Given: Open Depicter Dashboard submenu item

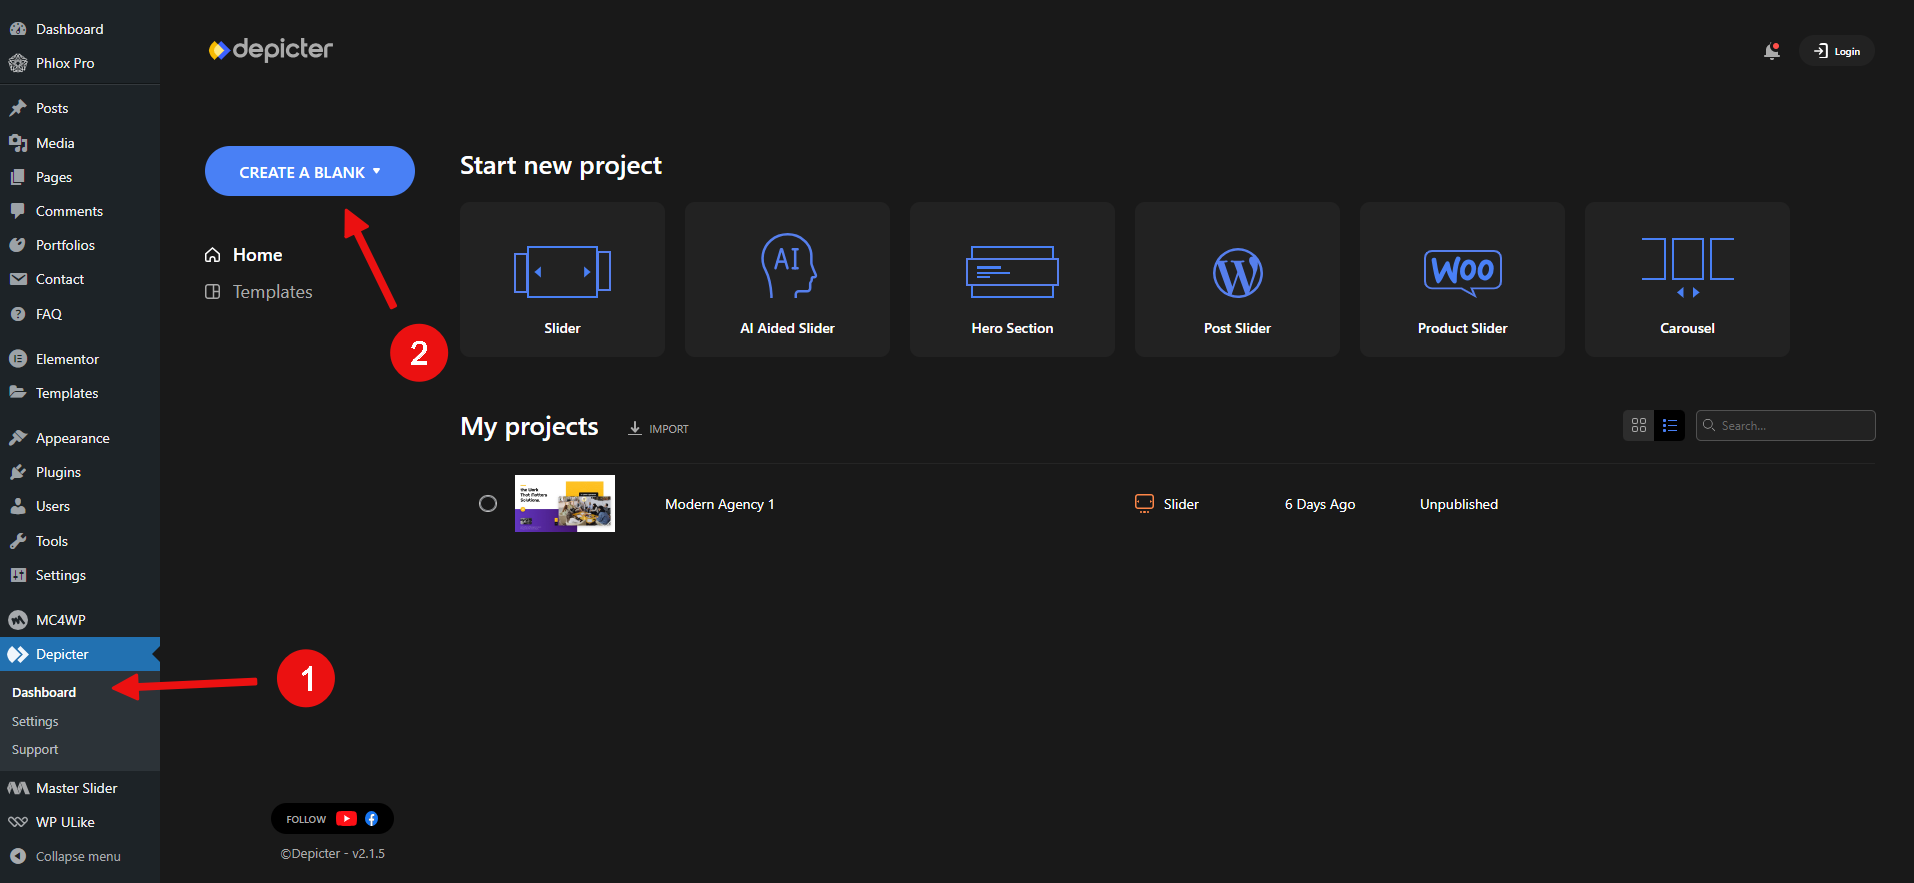Looking at the screenshot, I should click(x=44, y=692).
